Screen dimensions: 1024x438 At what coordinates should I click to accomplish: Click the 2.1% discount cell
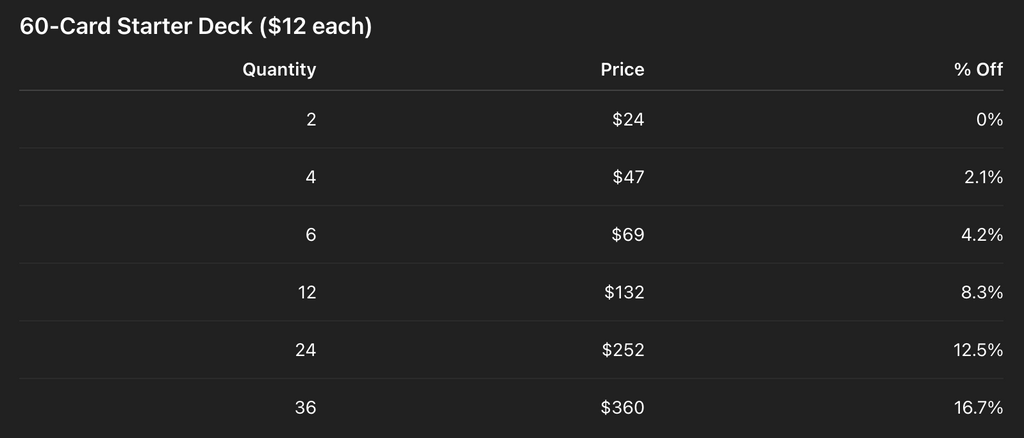(984, 178)
